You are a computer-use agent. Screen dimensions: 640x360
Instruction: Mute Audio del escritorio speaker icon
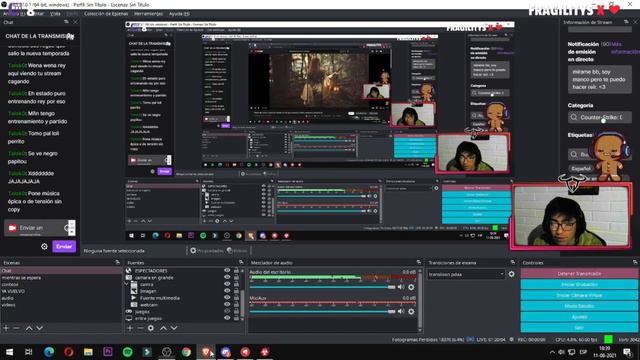(401, 287)
